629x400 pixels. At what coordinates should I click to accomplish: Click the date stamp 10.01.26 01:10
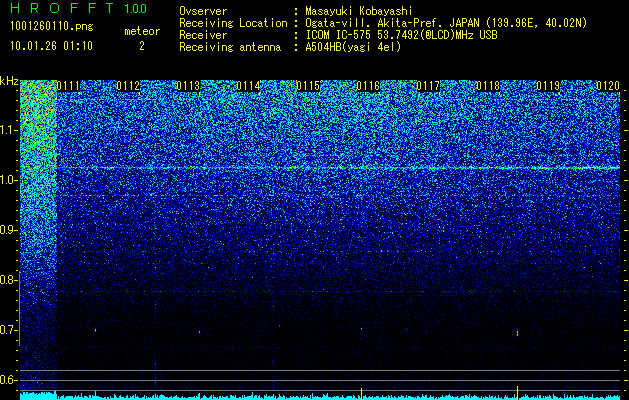click(x=51, y=46)
